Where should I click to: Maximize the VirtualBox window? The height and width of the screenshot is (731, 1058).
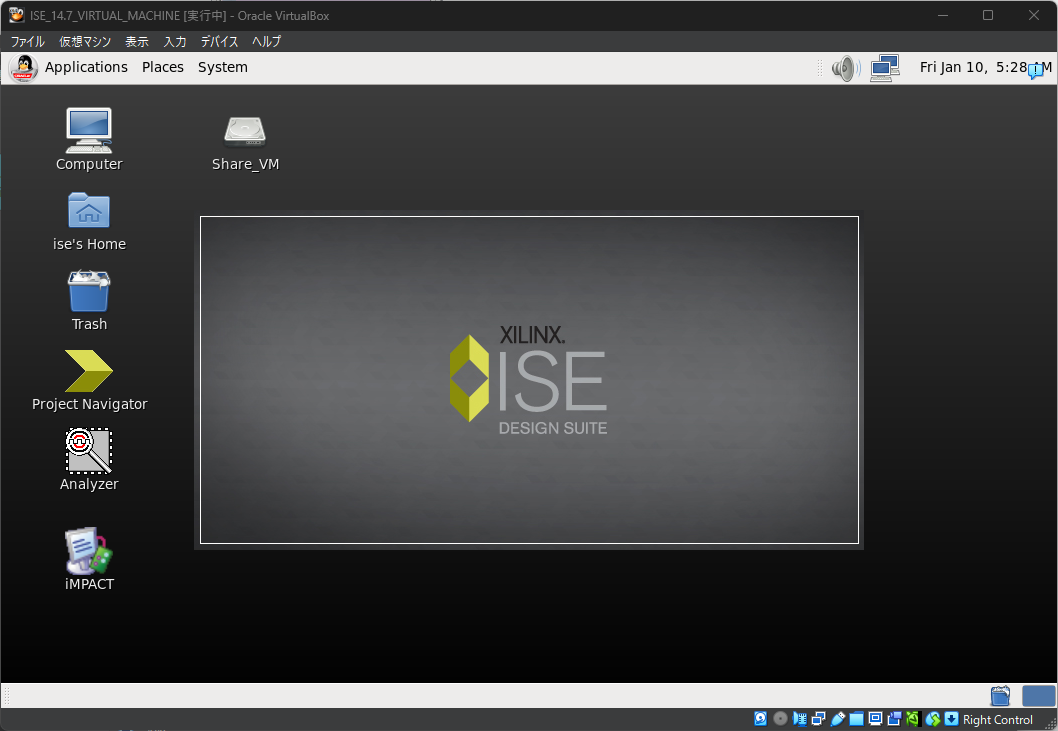tap(988, 15)
